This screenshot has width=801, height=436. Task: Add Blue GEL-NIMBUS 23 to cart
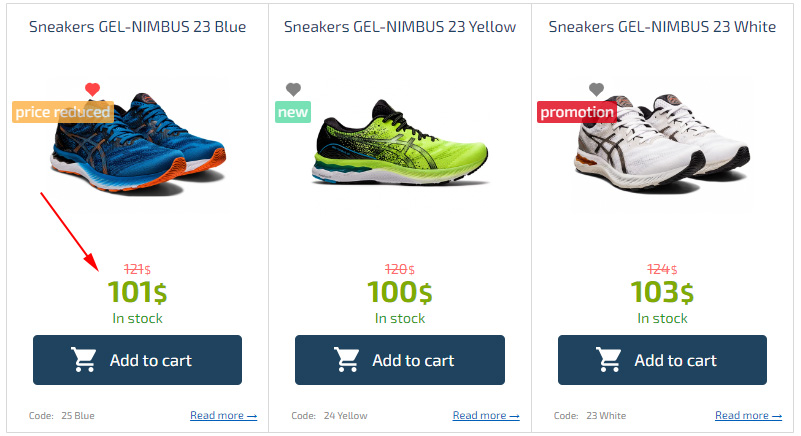pos(138,360)
